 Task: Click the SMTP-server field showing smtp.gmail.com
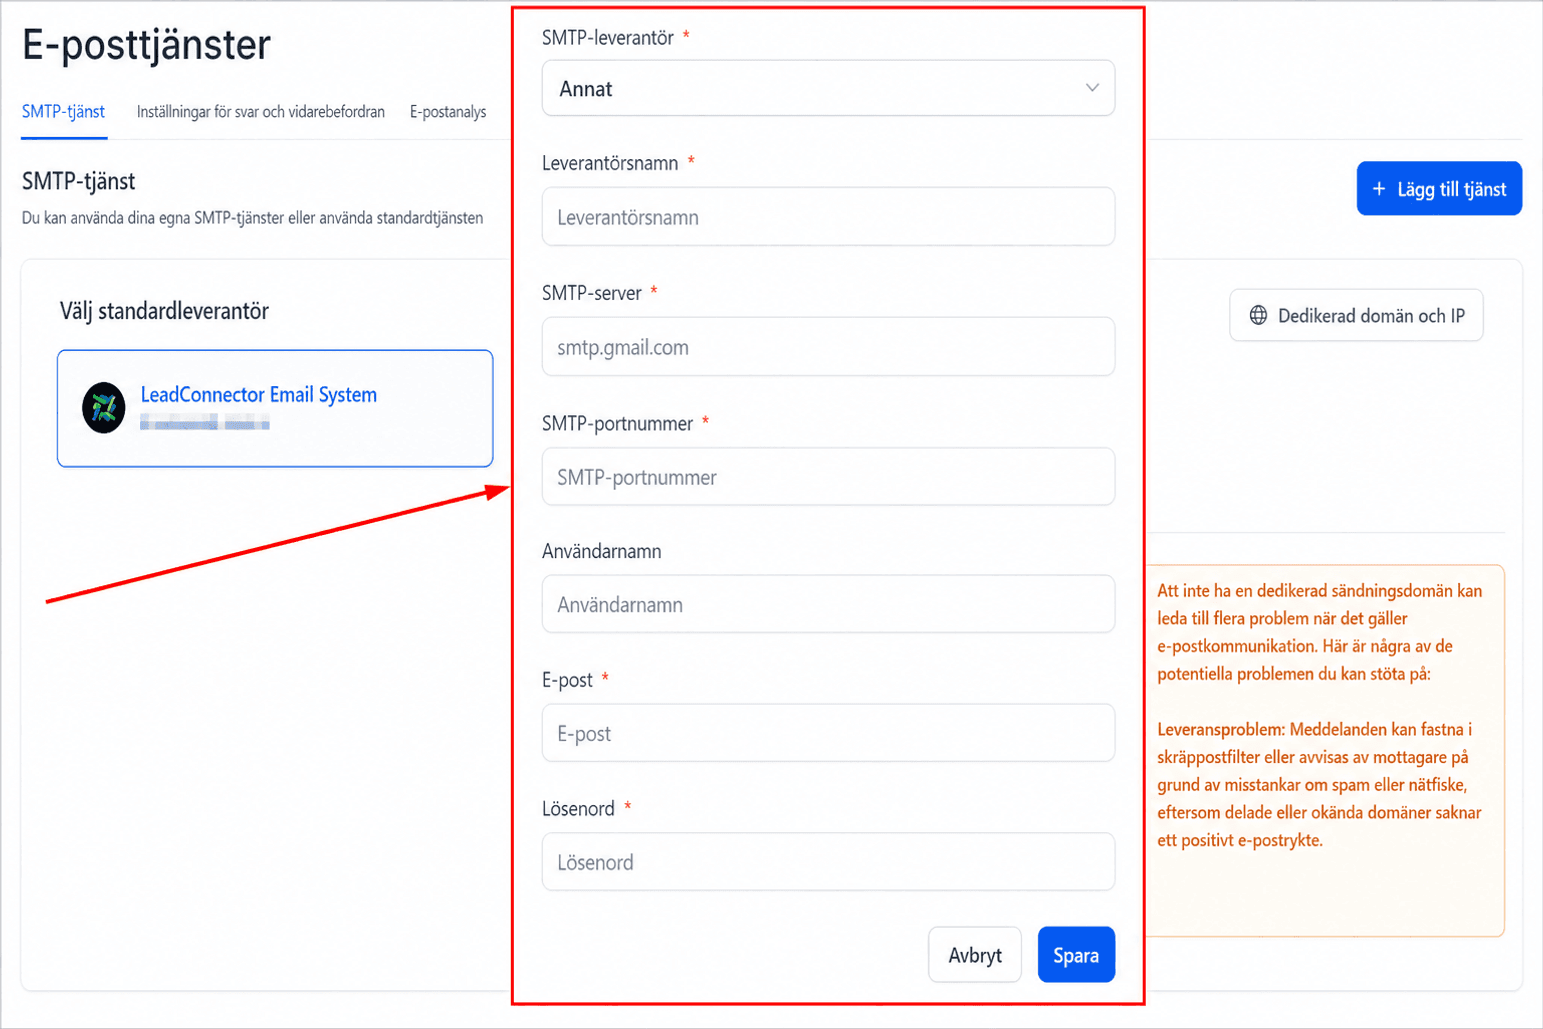click(828, 347)
